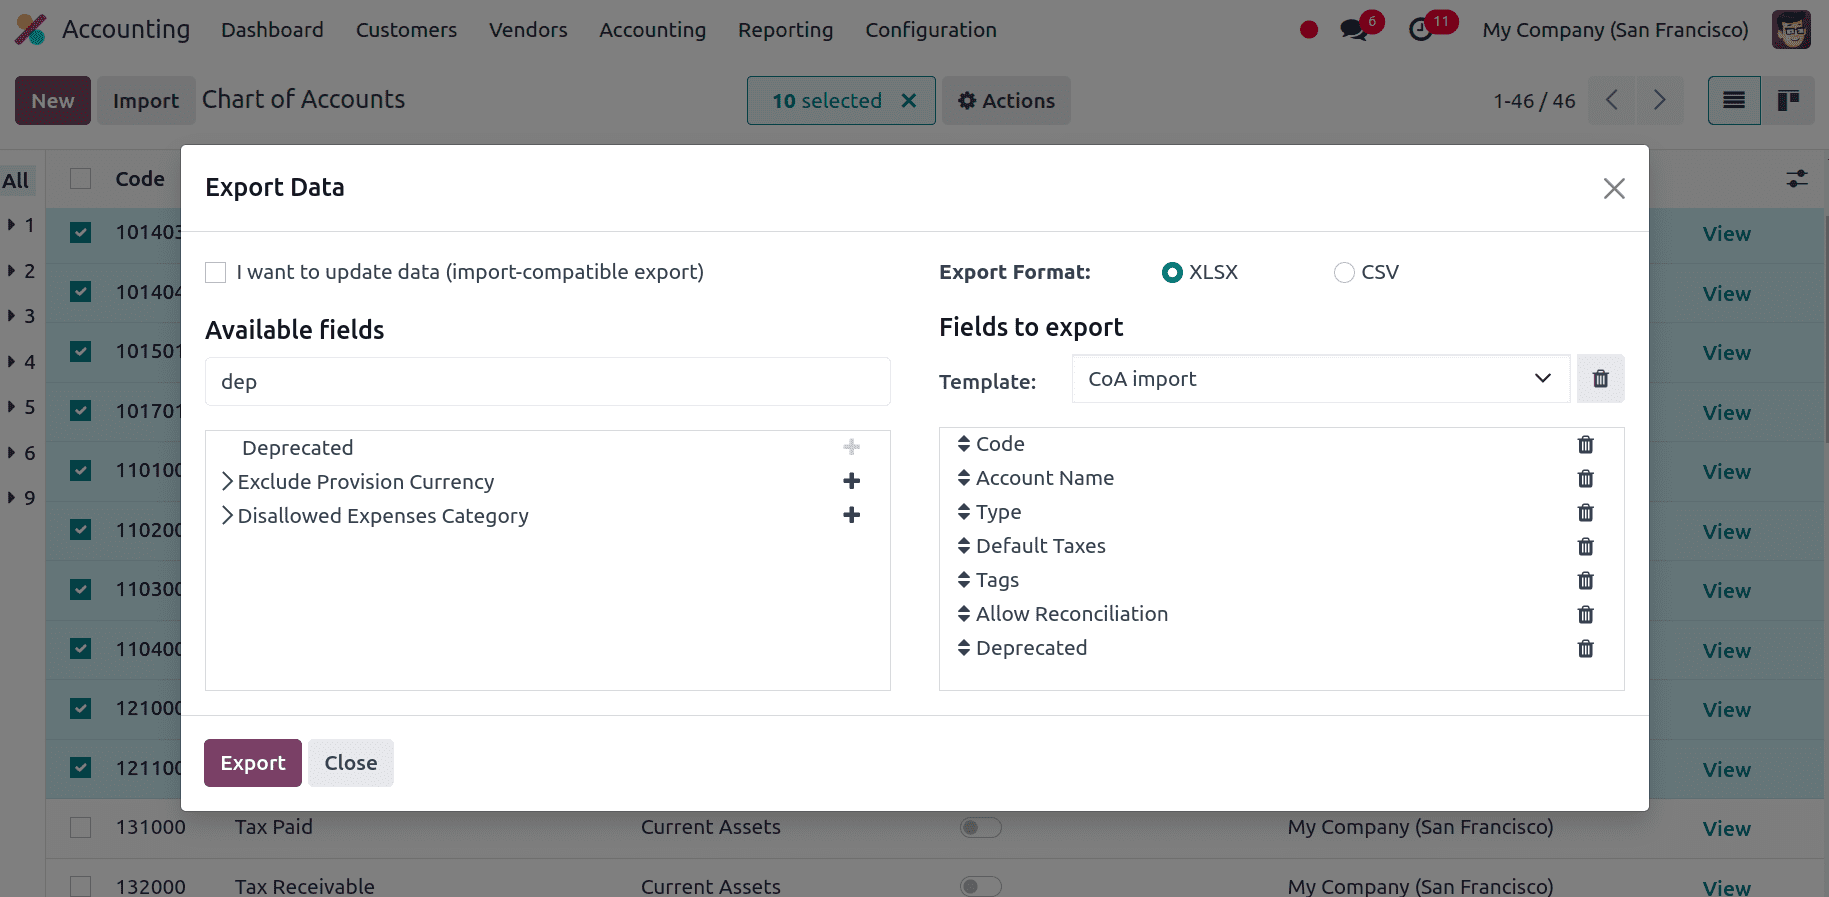Delete Allow Reconciliation from export list
Screen dimensions: 1829x897
1585,614
